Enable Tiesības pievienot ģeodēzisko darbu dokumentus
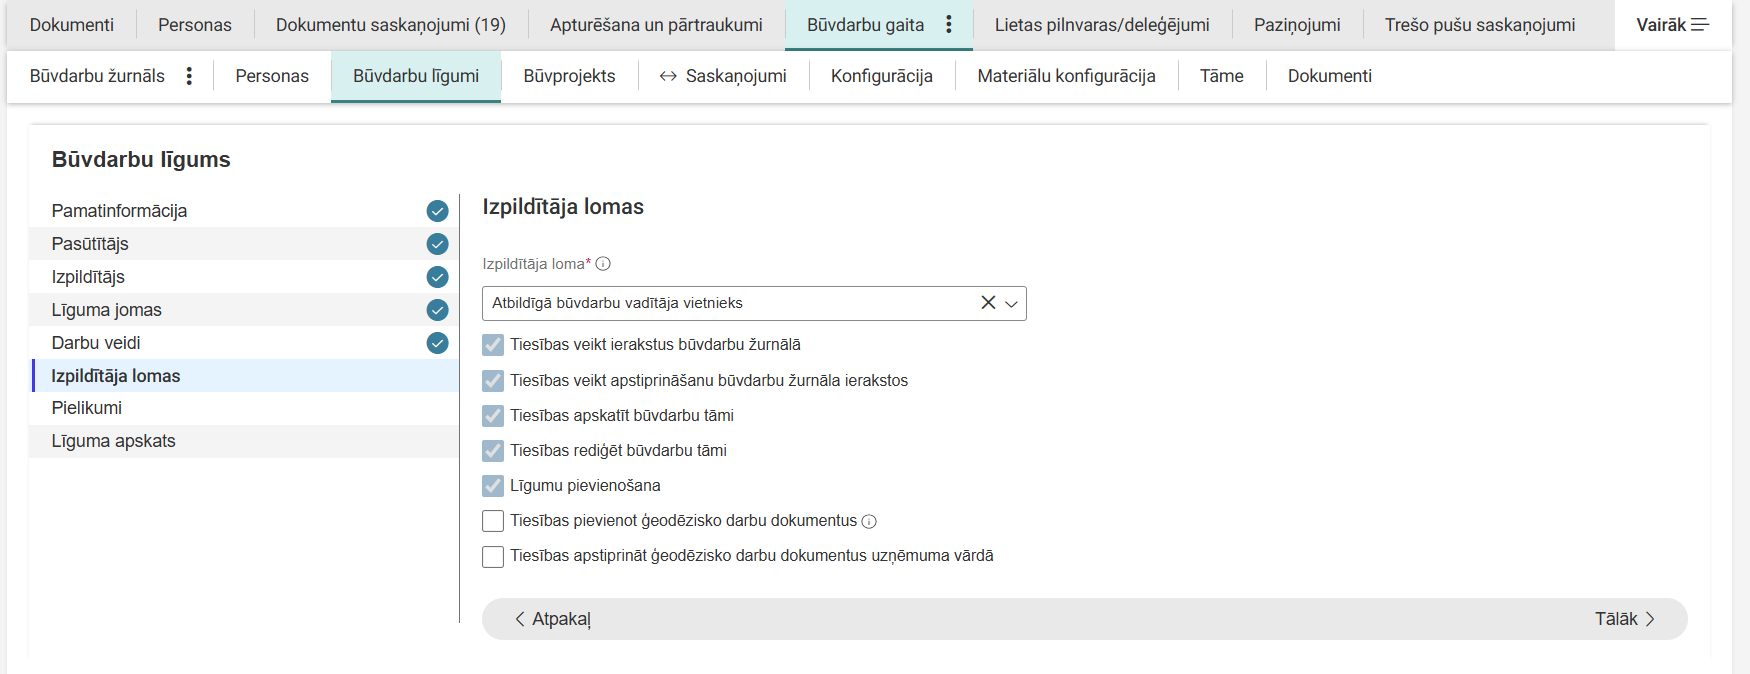Screen dimensions: 1750x674 (x=493, y=521)
